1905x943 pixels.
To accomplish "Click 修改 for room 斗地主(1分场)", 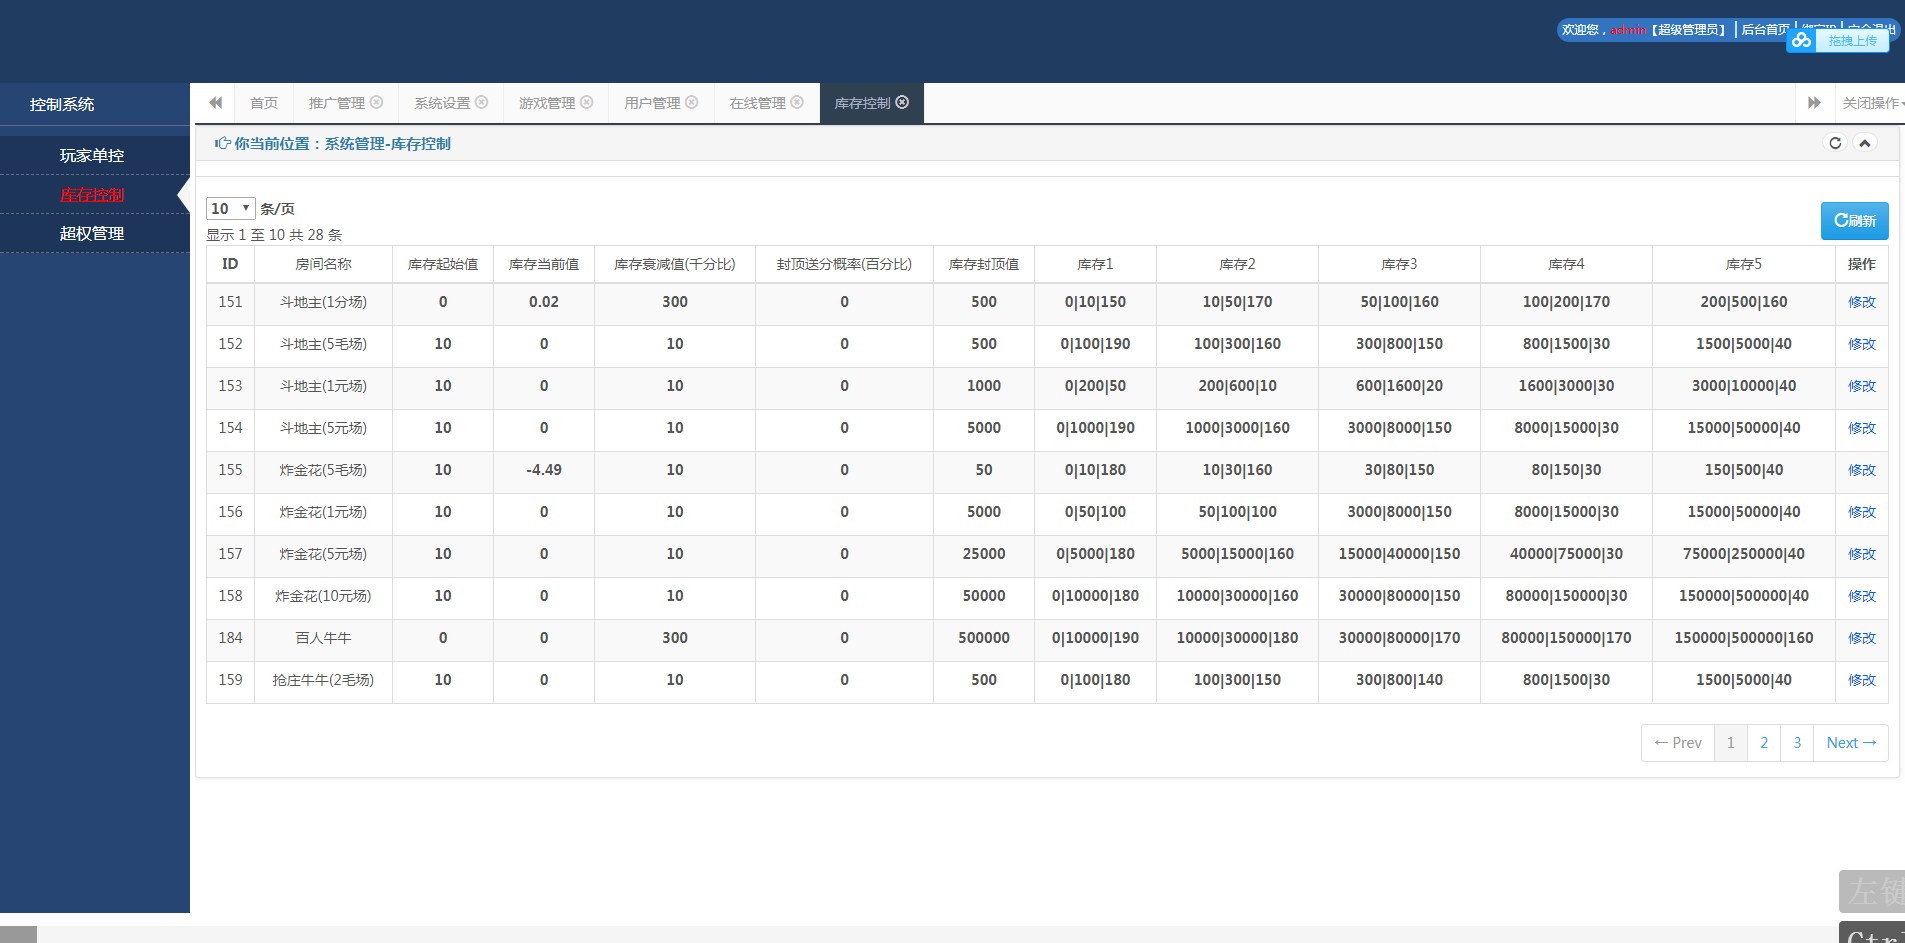I will click(x=1861, y=302).
